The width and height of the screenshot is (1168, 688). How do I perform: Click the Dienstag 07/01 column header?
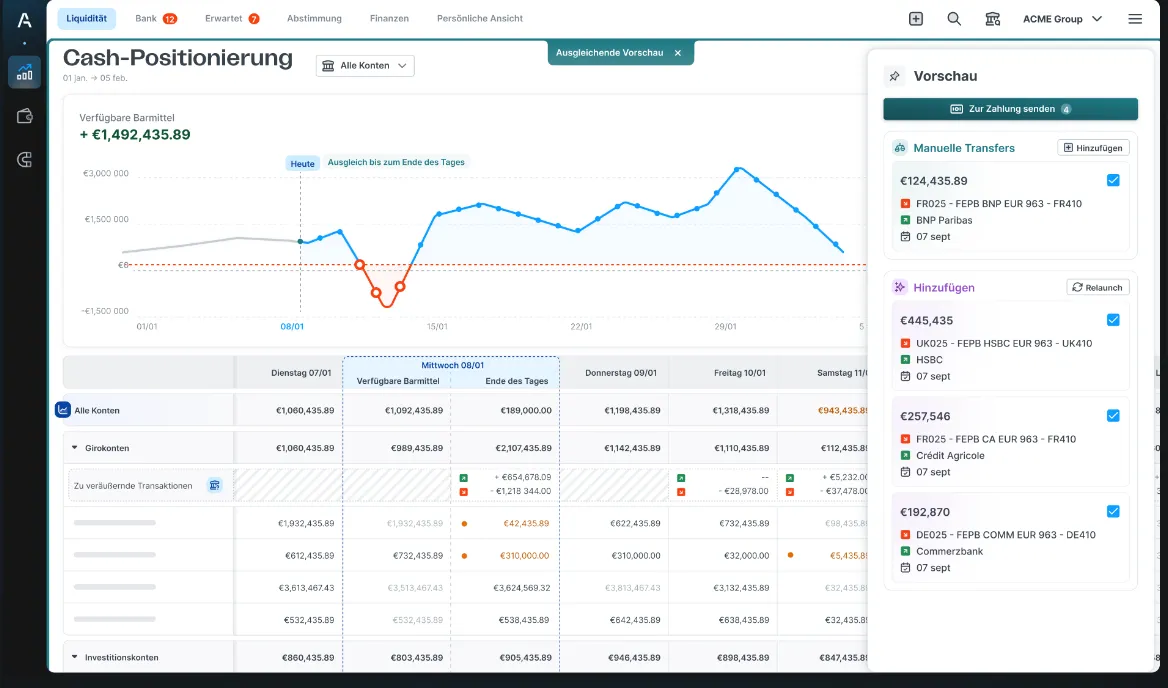coord(301,372)
